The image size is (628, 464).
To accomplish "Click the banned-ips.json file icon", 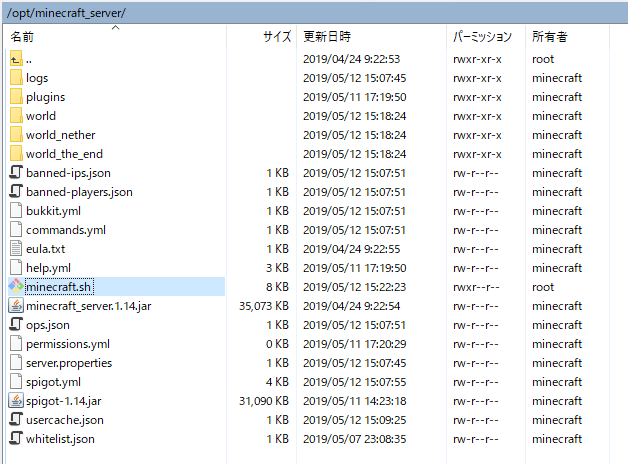I will (15, 173).
